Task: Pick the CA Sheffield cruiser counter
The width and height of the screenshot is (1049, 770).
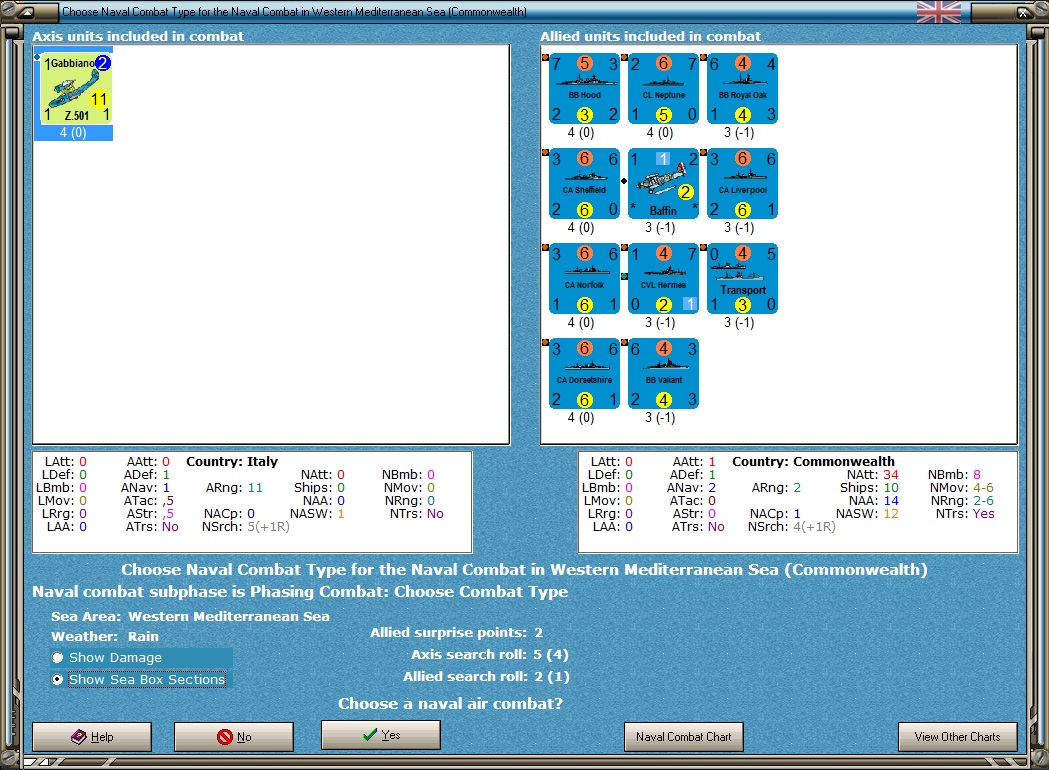Action: tap(584, 183)
